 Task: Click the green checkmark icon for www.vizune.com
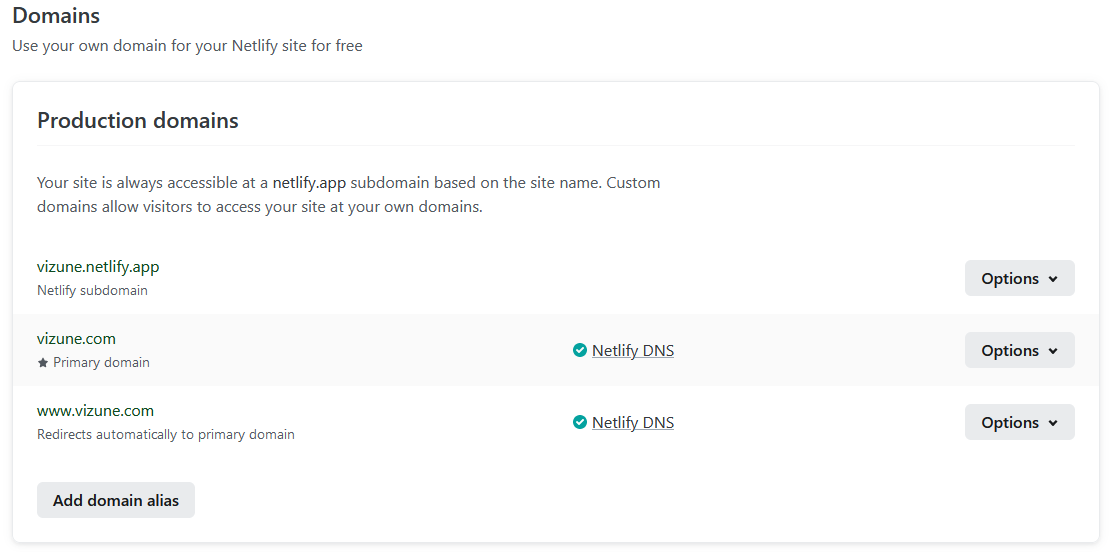click(x=579, y=422)
